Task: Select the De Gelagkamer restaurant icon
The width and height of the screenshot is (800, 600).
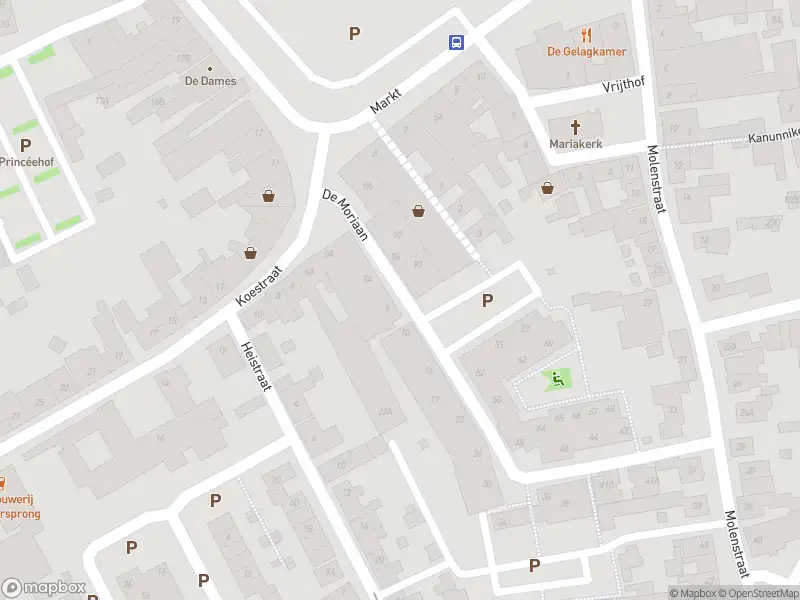Action: [586, 36]
